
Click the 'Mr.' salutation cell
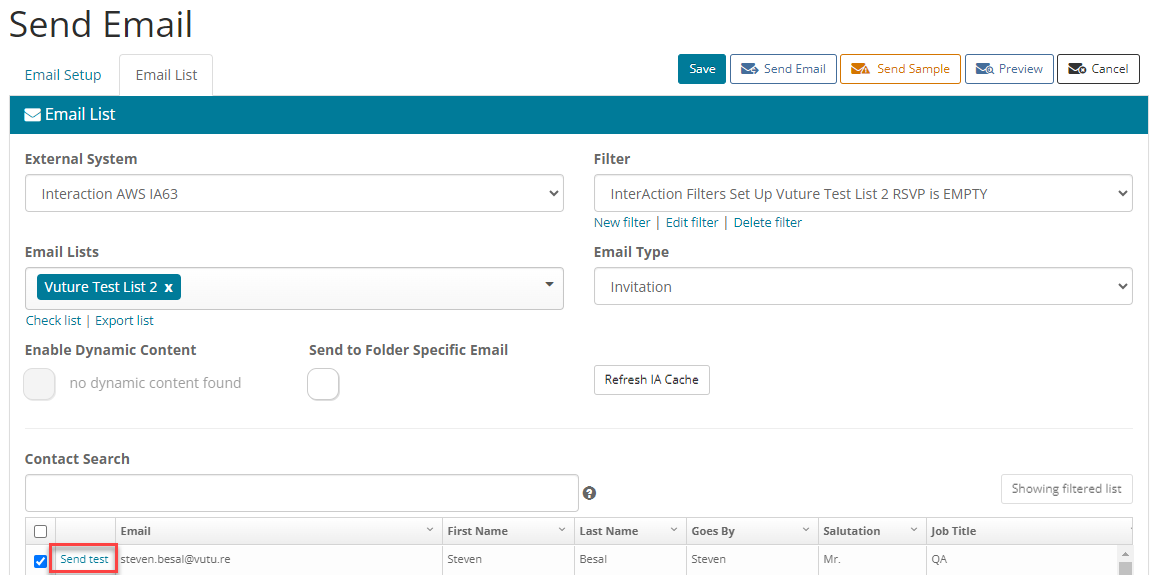[x=872, y=560]
